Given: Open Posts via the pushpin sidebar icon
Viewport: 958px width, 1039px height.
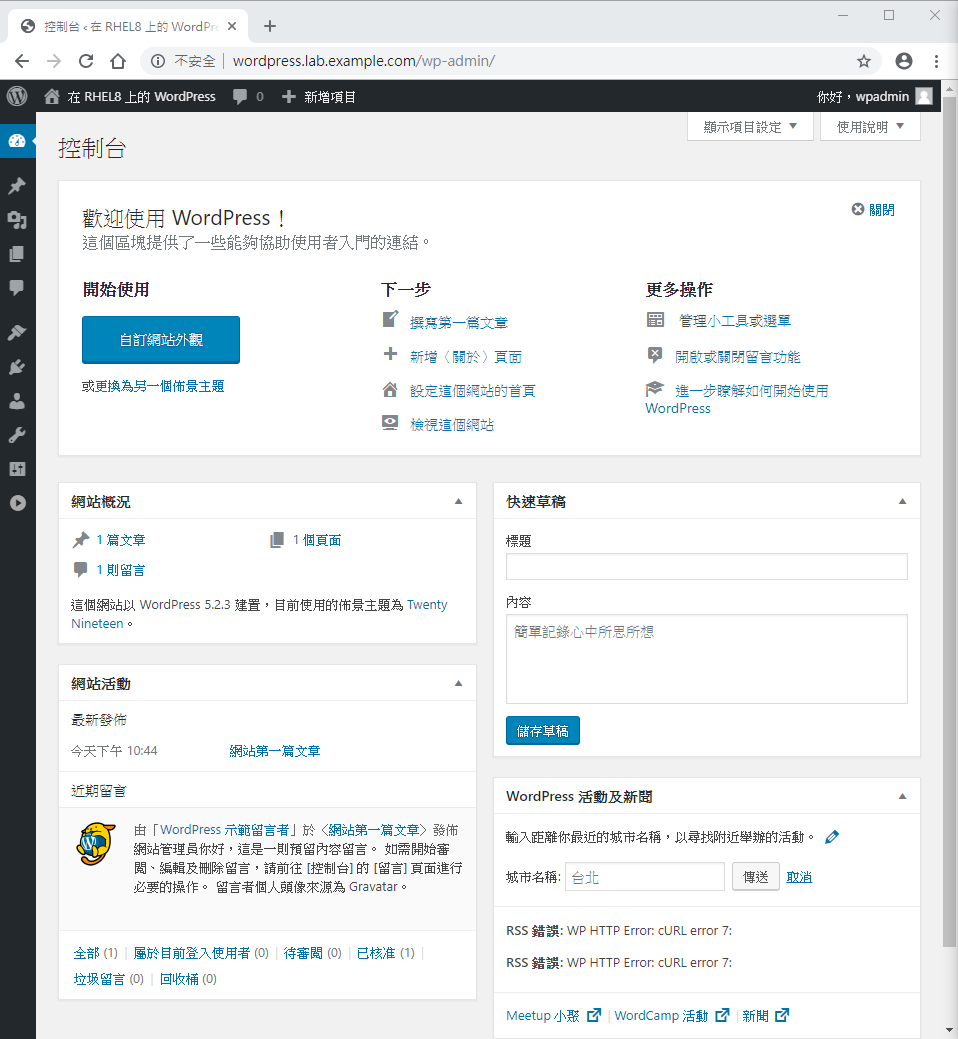Looking at the screenshot, I should coord(17,186).
